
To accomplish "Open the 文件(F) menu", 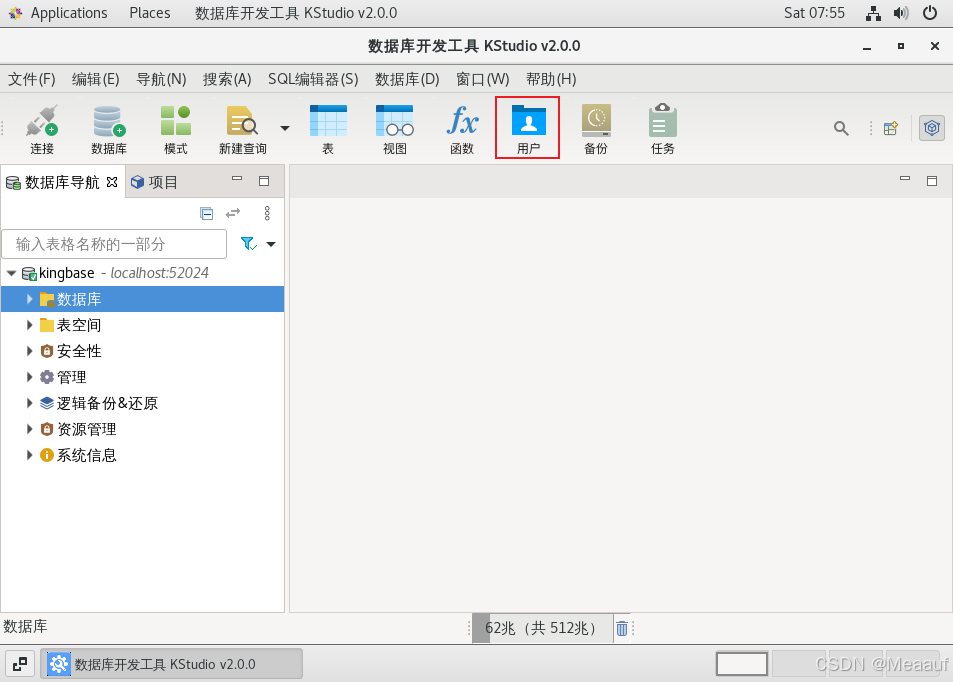I will pyautogui.click(x=32, y=79).
